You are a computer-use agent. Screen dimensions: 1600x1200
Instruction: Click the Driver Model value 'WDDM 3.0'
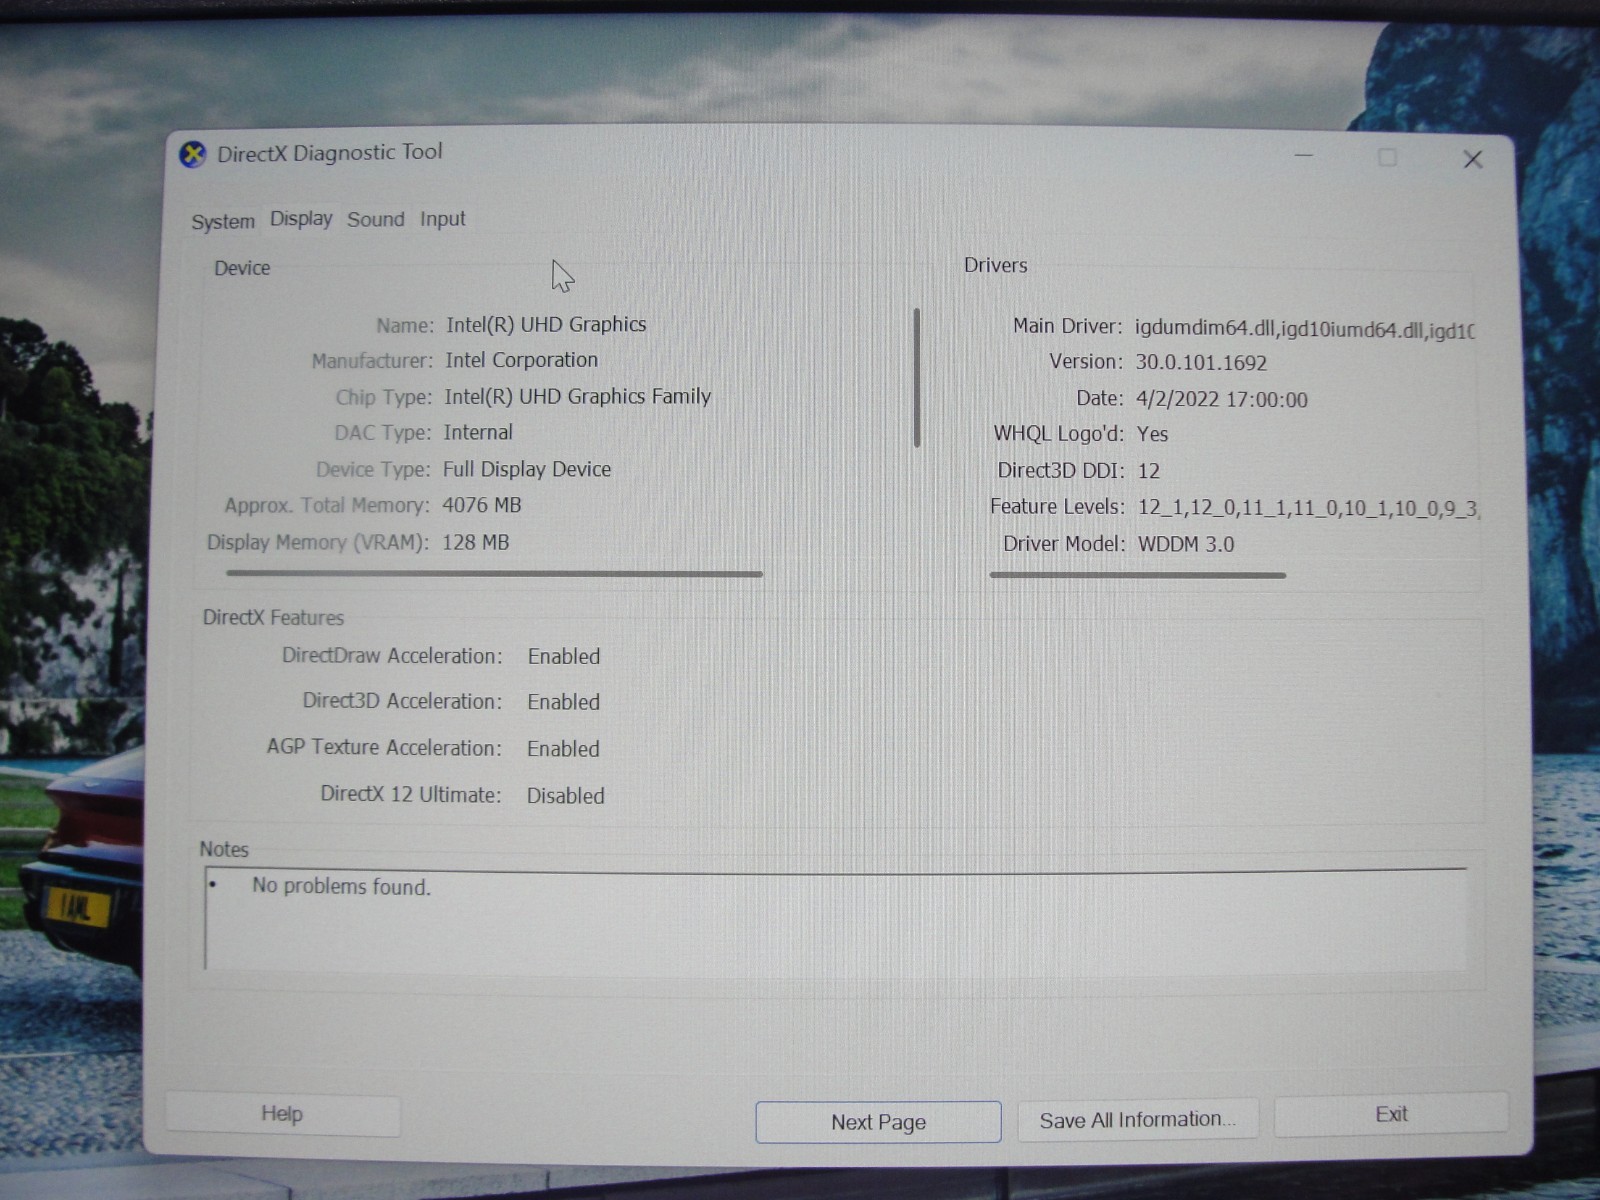[x=1186, y=544]
